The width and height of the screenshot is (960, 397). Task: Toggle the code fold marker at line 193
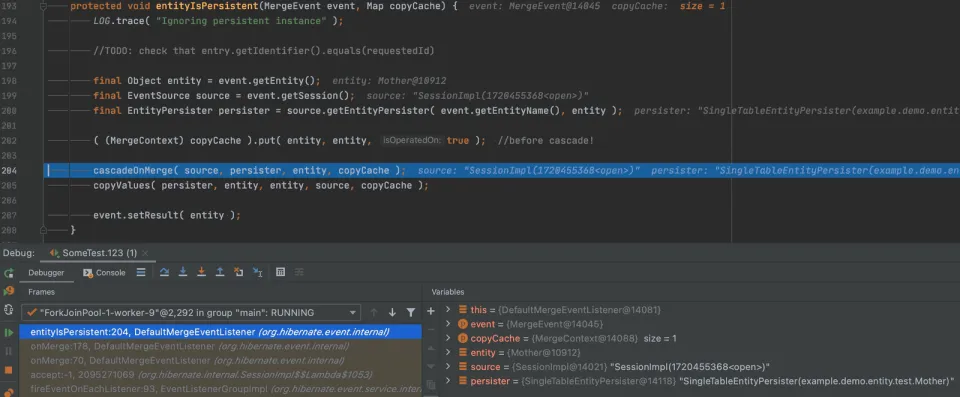pyautogui.click(x=43, y=6)
